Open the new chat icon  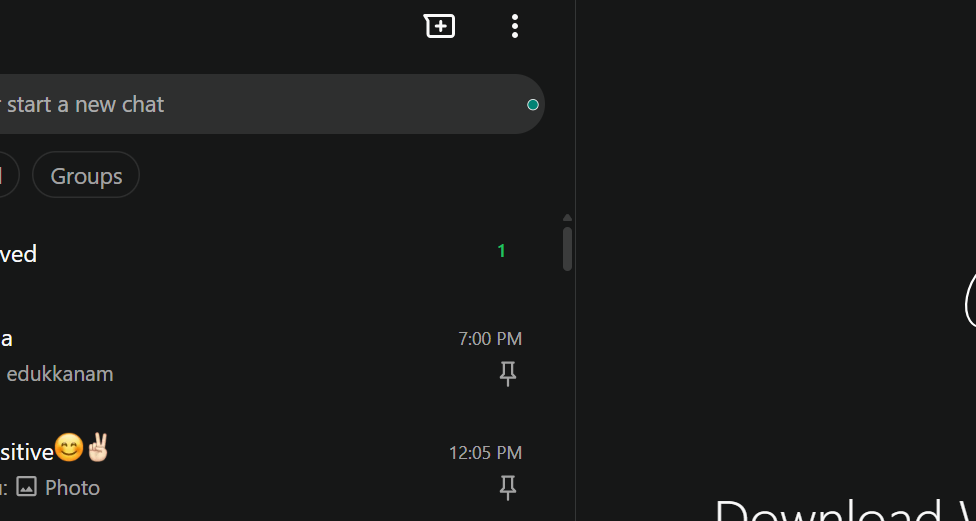coord(439,26)
